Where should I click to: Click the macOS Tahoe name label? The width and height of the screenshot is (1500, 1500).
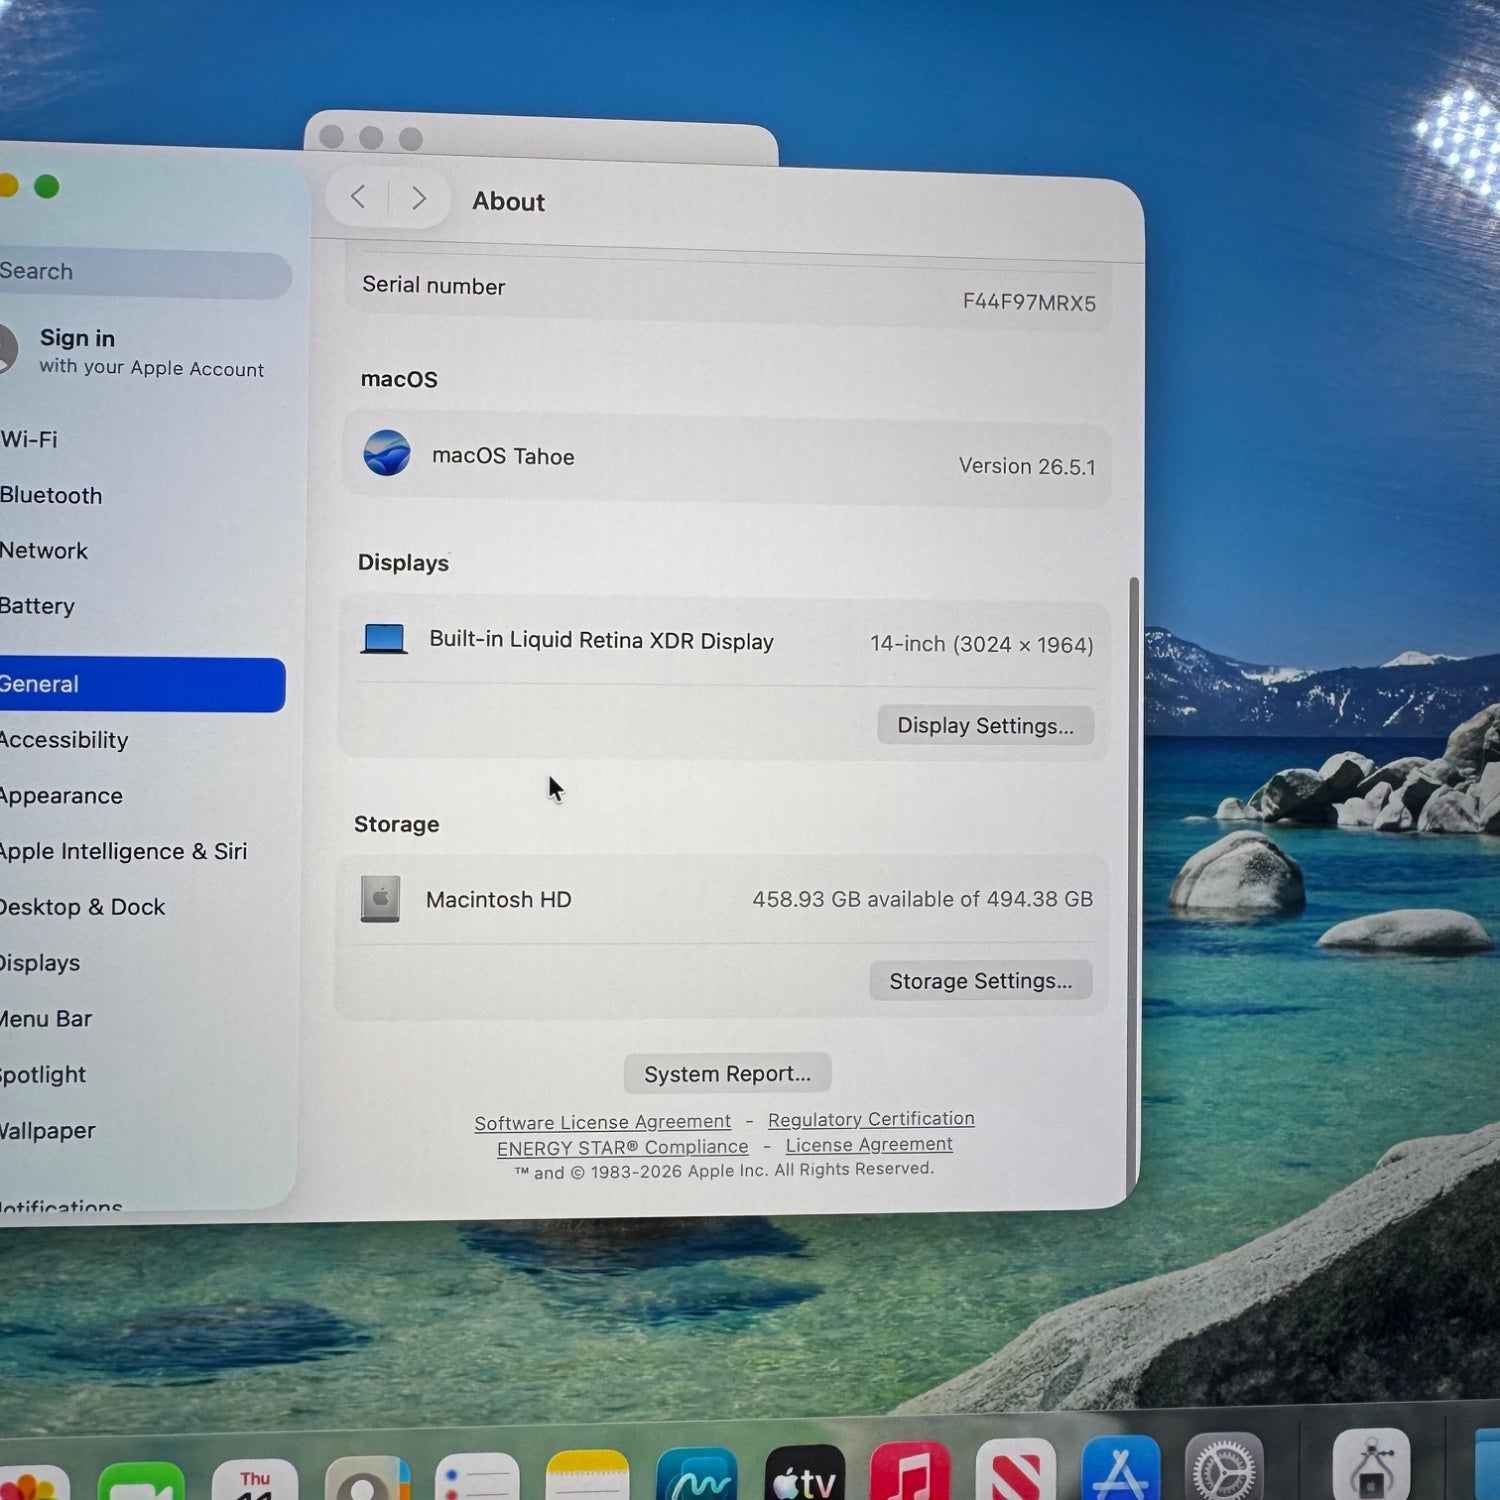click(x=503, y=456)
